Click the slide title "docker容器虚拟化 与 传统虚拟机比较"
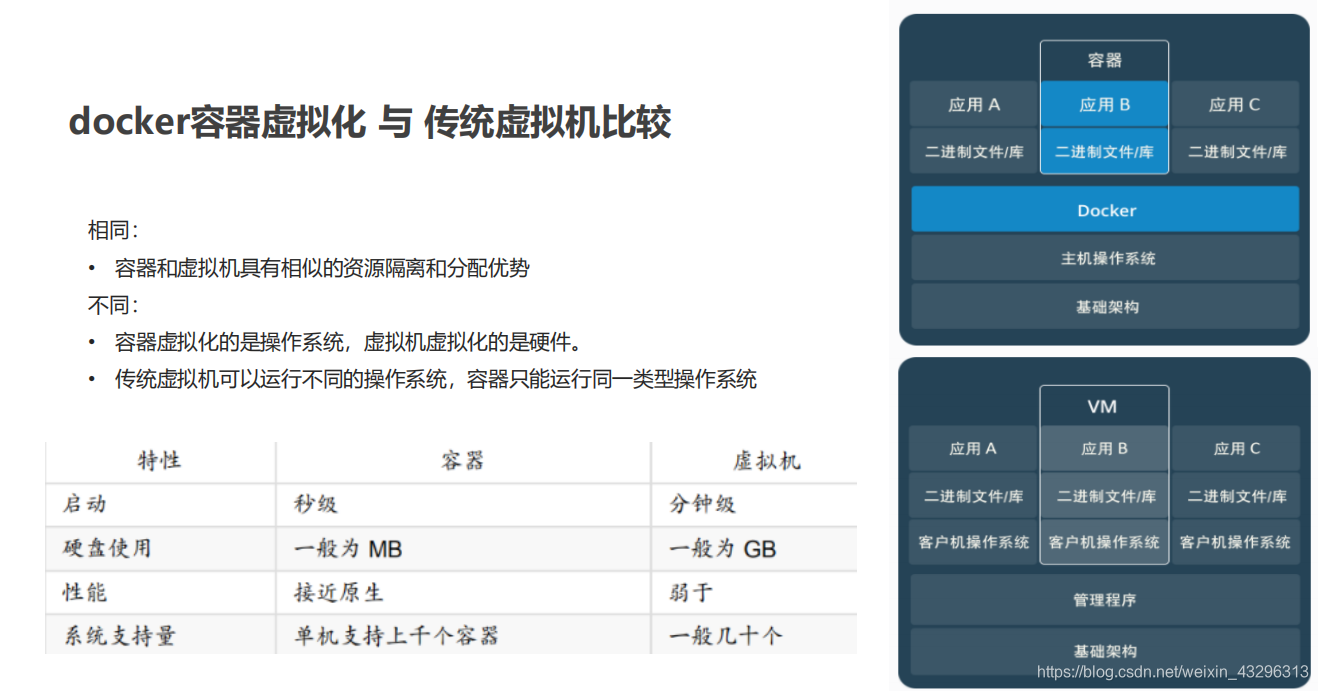The height and width of the screenshot is (691, 1319). [x=369, y=122]
